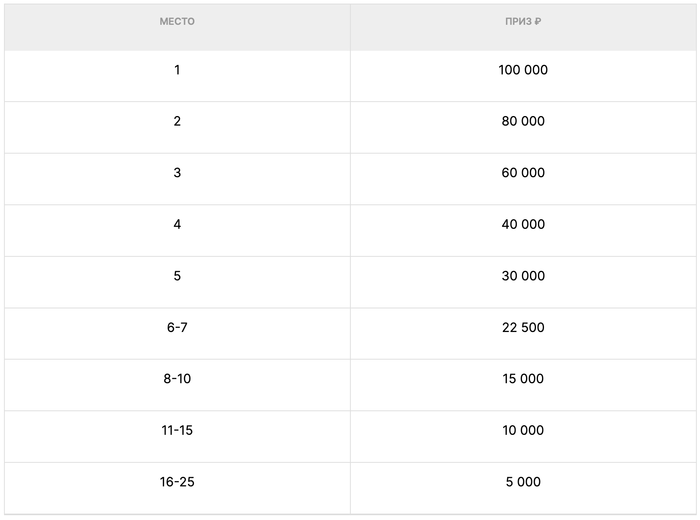This screenshot has width=700, height=520.
Task: Click the 40 000 prize value
Action: (523, 225)
